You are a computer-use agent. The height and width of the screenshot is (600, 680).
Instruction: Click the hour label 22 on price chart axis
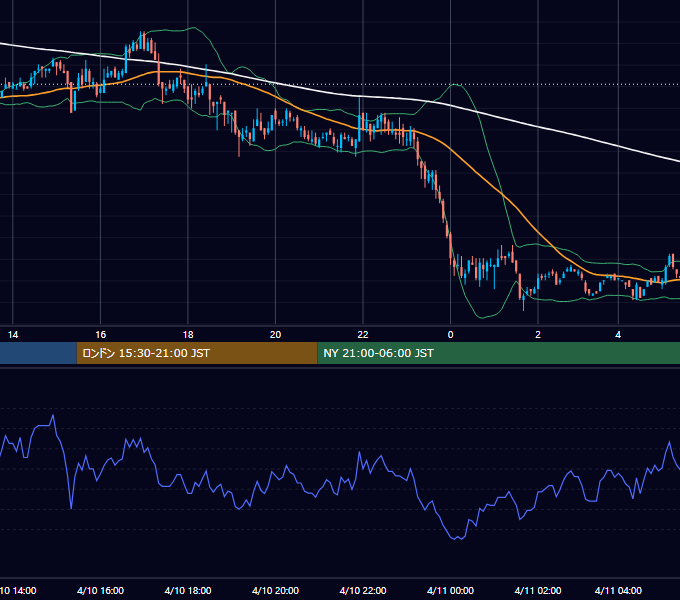pos(363,335)
